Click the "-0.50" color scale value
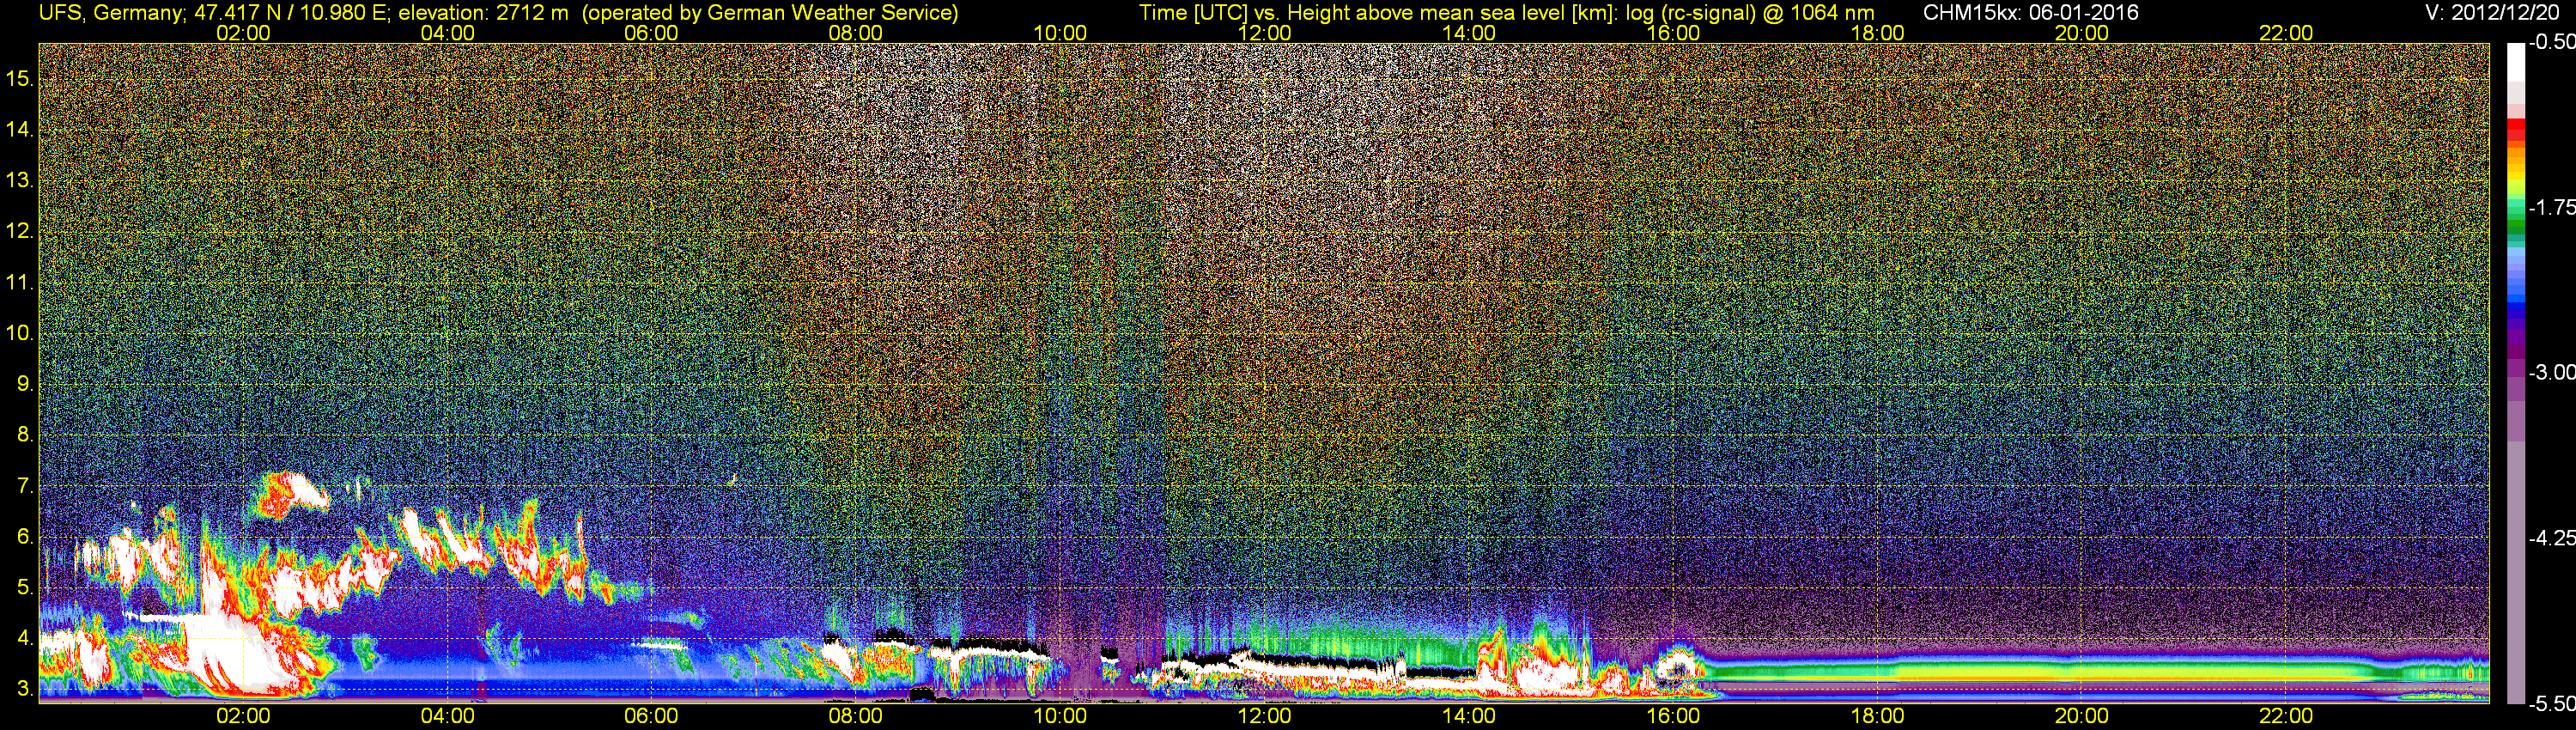The height and width of the screenshot is (730, 2576). click(x=2551, y=42)
